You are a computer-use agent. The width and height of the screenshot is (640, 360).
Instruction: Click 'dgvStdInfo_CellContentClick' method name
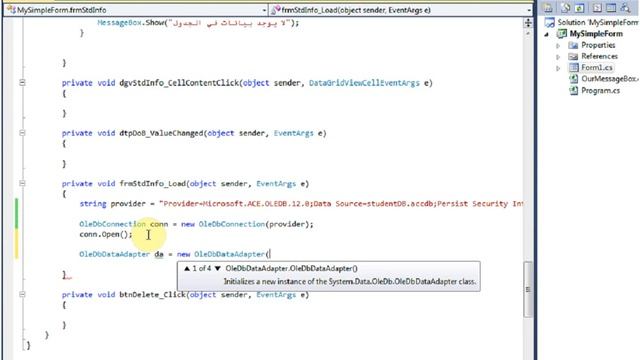[179, 83]
